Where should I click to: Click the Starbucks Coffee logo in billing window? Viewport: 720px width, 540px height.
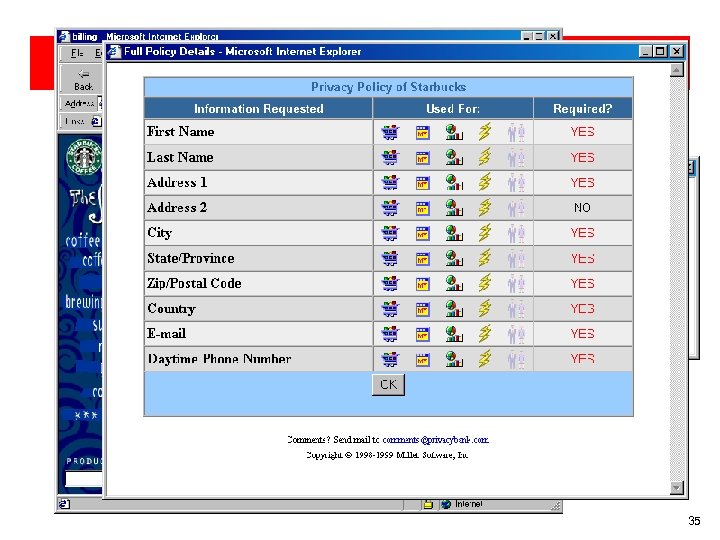pyautogui.click(x=84, y=158)
